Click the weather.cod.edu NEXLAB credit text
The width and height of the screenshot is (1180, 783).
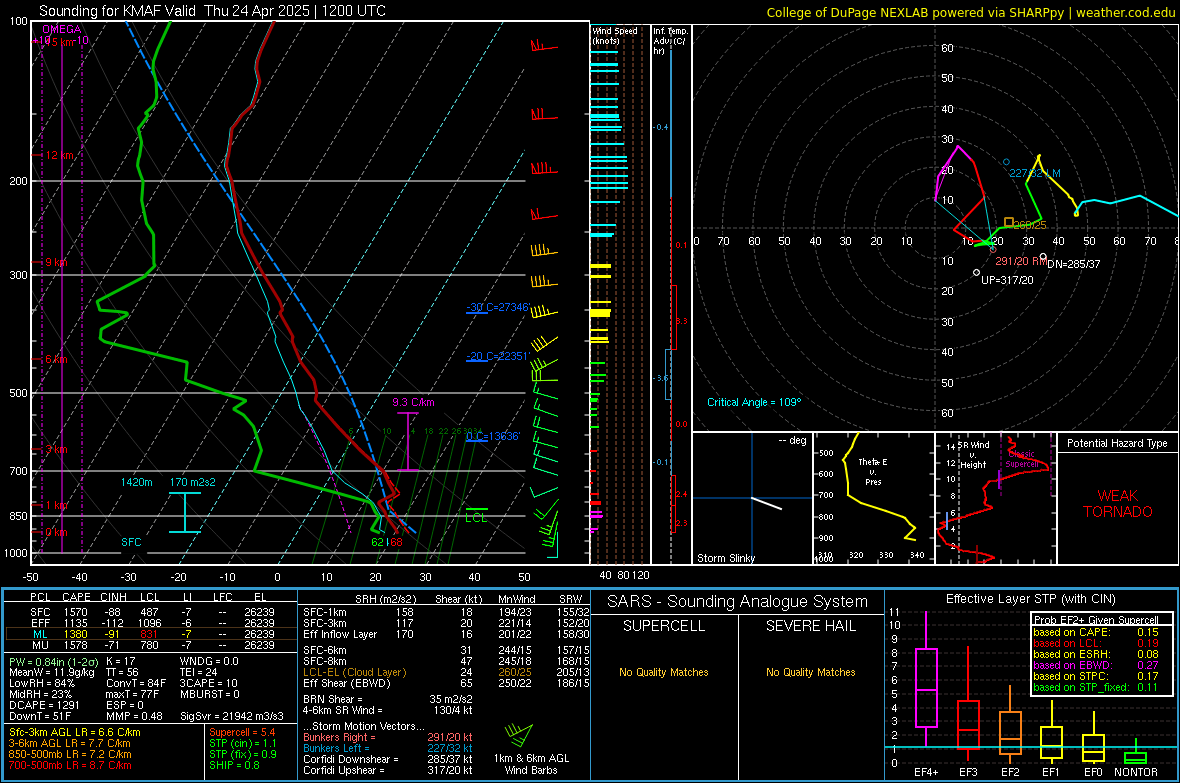click(x=970, y=12)
